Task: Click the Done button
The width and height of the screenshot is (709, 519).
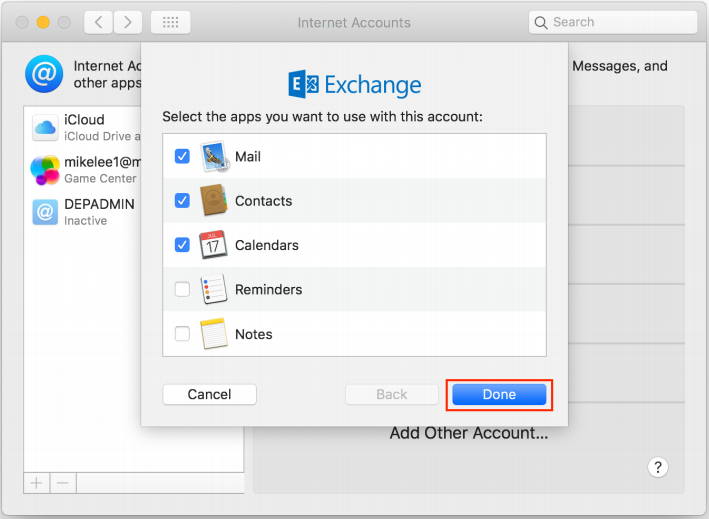Action: click(x=499, y=395)
